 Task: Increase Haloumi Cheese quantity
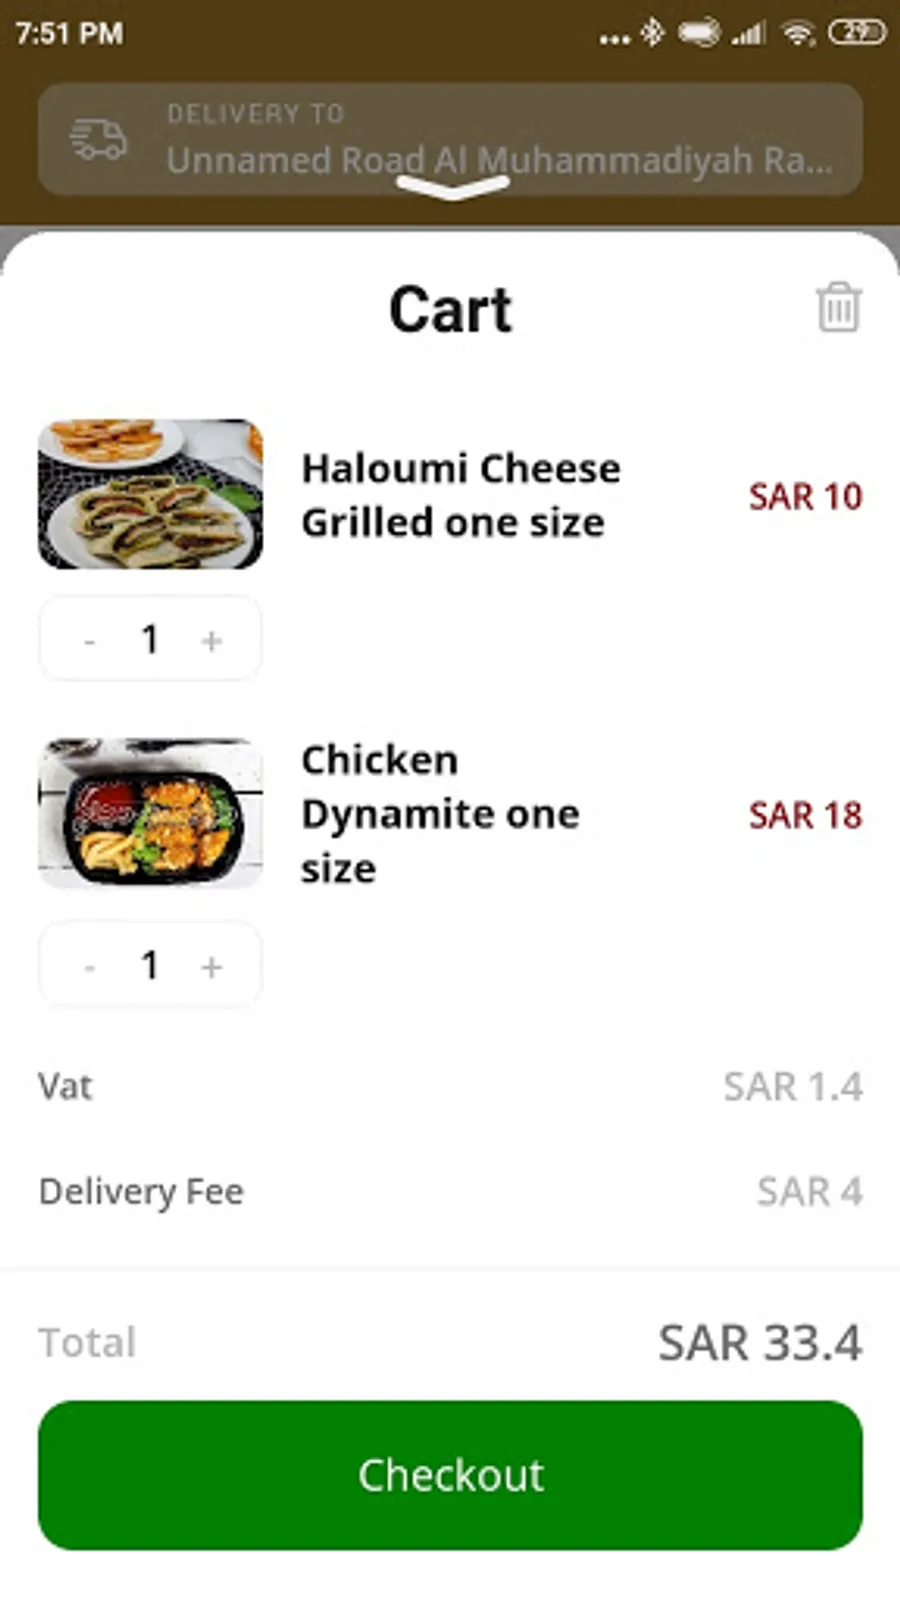[211, 640]
